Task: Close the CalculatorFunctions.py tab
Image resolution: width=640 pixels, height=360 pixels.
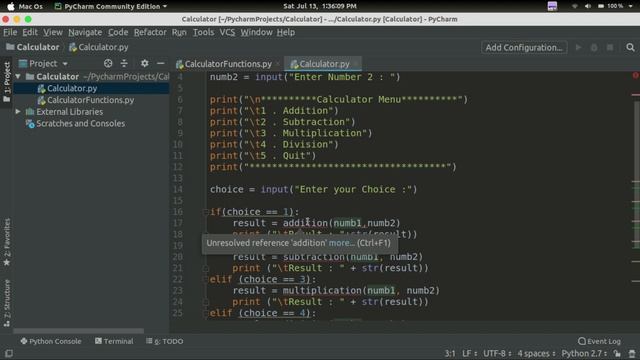Action: point(278,64)
